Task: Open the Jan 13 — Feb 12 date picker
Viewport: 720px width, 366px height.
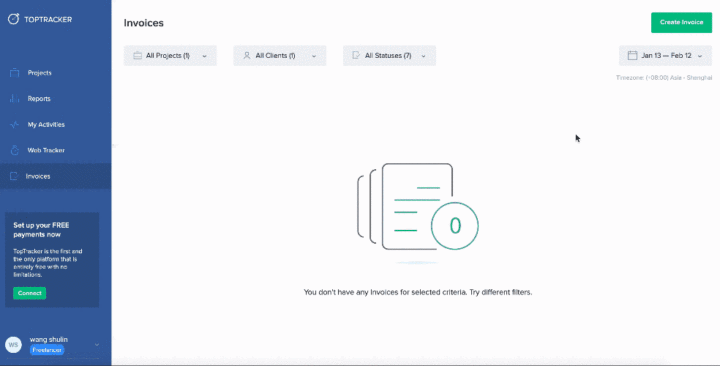Action: coord(665,56)
